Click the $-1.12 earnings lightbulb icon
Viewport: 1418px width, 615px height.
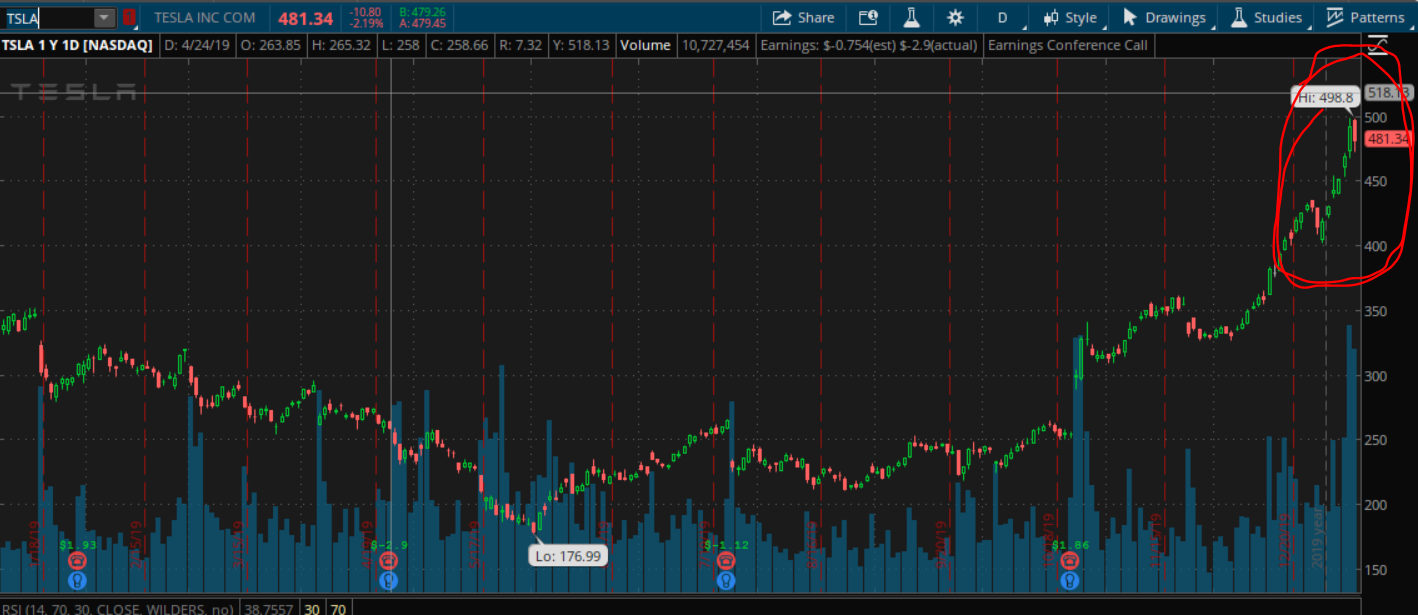pos(726,580)
